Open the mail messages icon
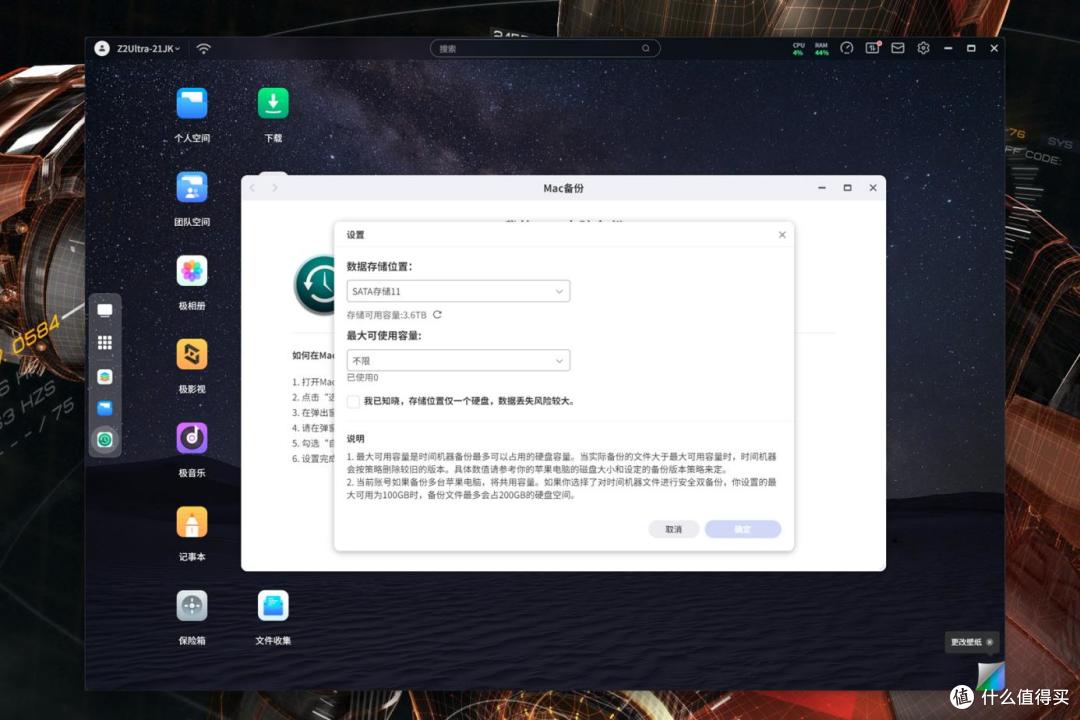 pos(897,48)
